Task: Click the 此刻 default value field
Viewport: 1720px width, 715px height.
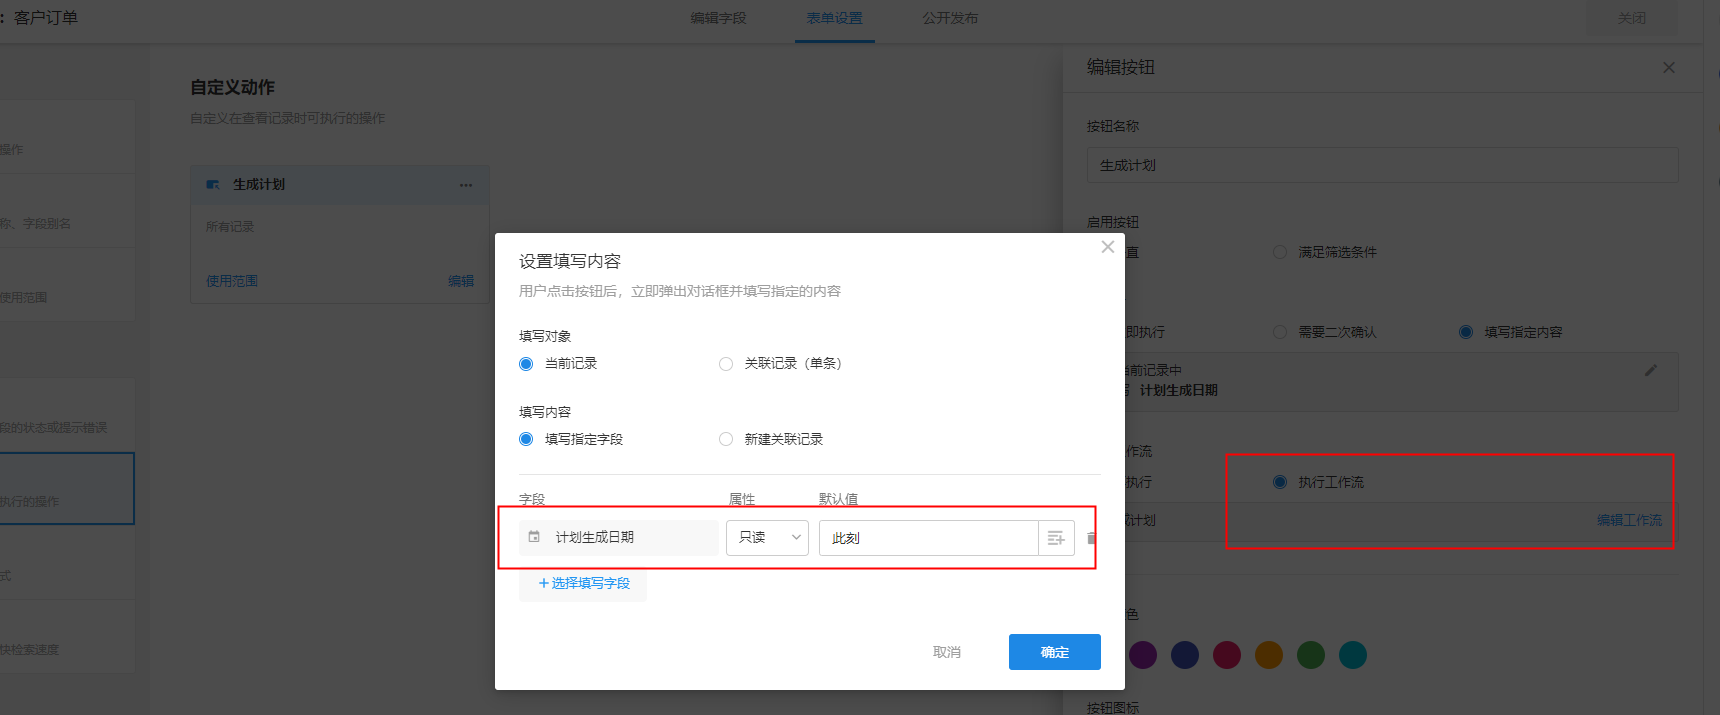Action: [x=927, y=538]
